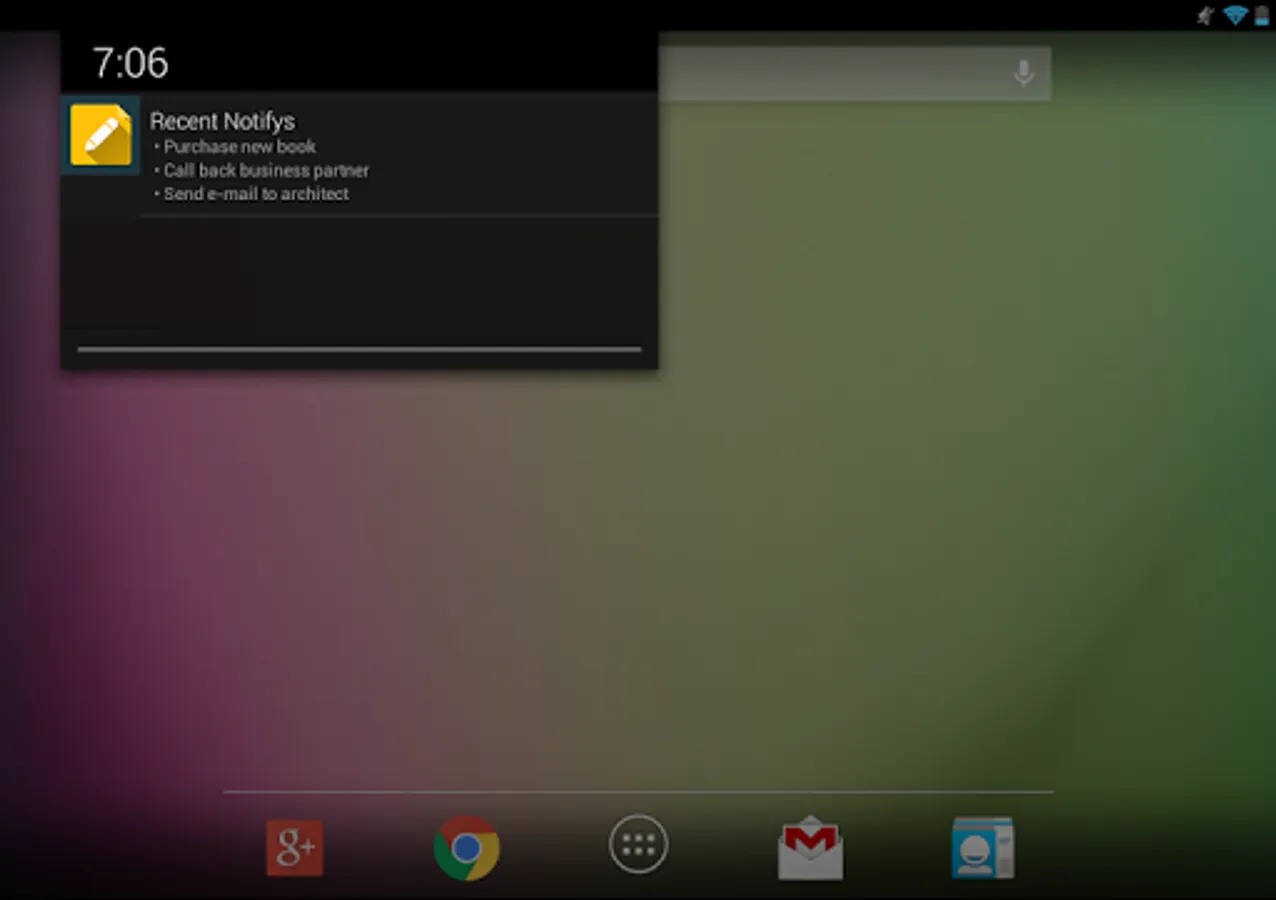The height and width of the screenshot is (900, 1276).
Task: Tap the Google search bar
Action: pos(854,73)
